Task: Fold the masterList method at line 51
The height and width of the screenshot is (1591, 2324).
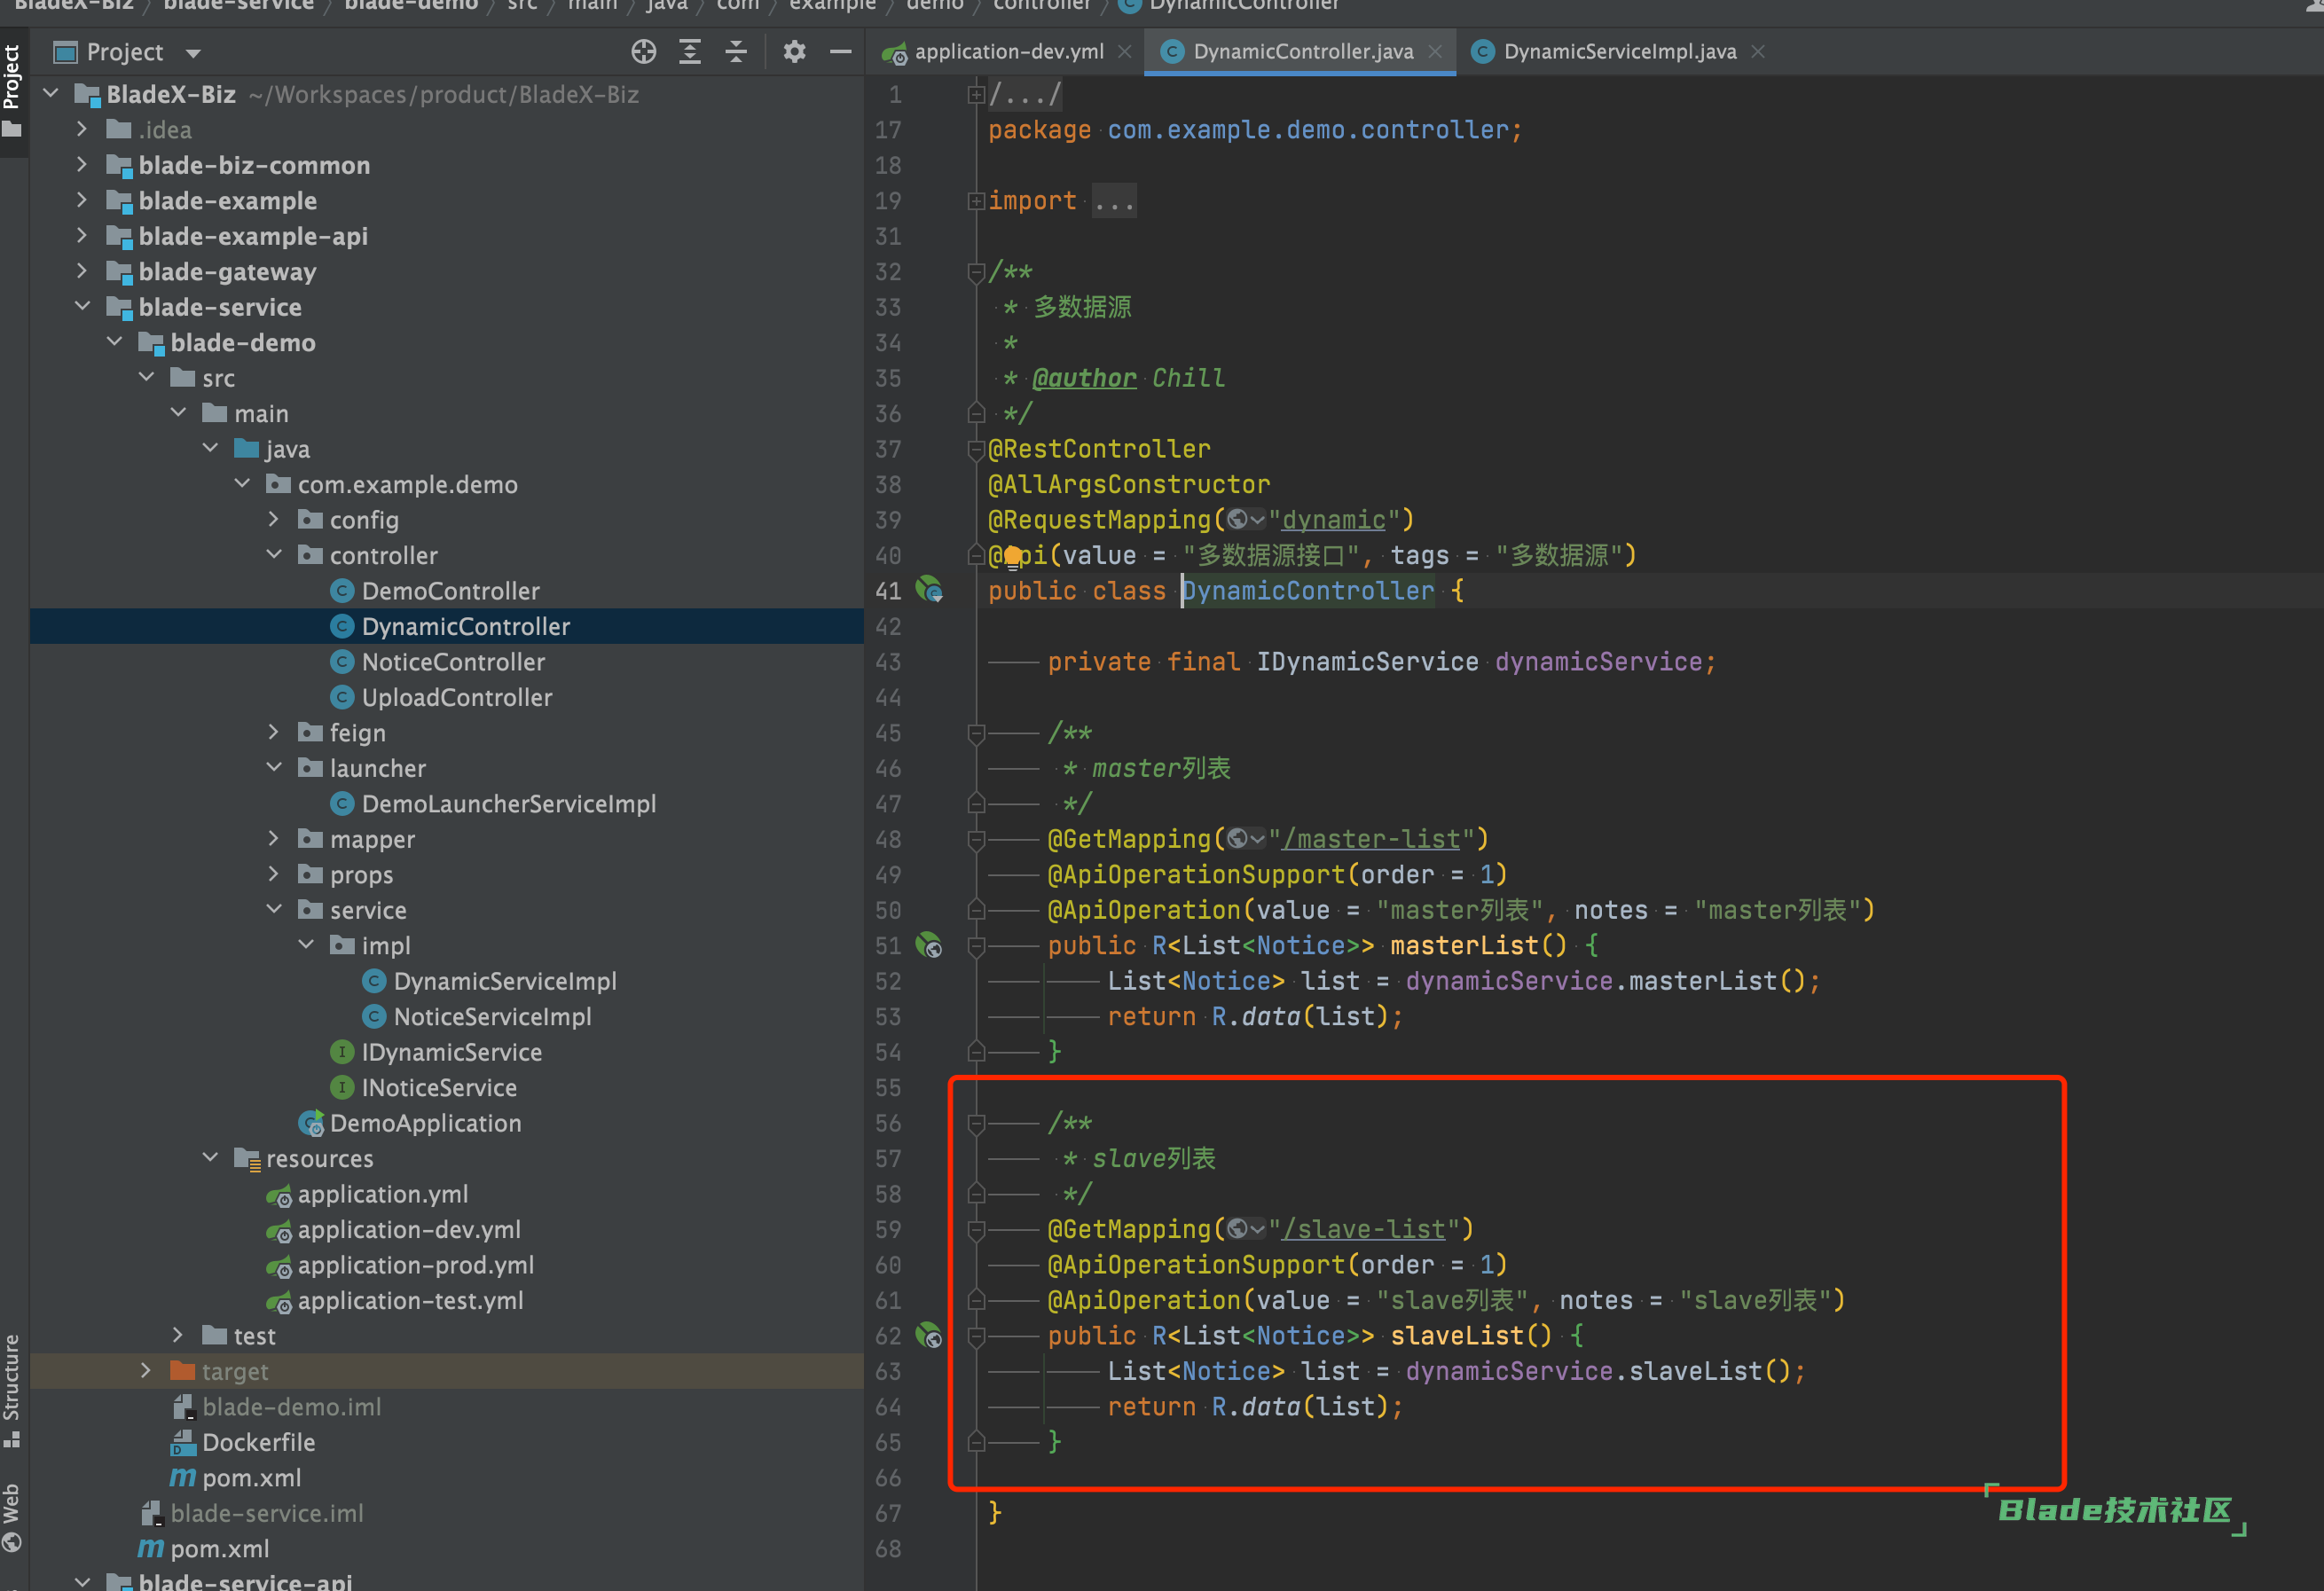Action: tap(976, 945)
